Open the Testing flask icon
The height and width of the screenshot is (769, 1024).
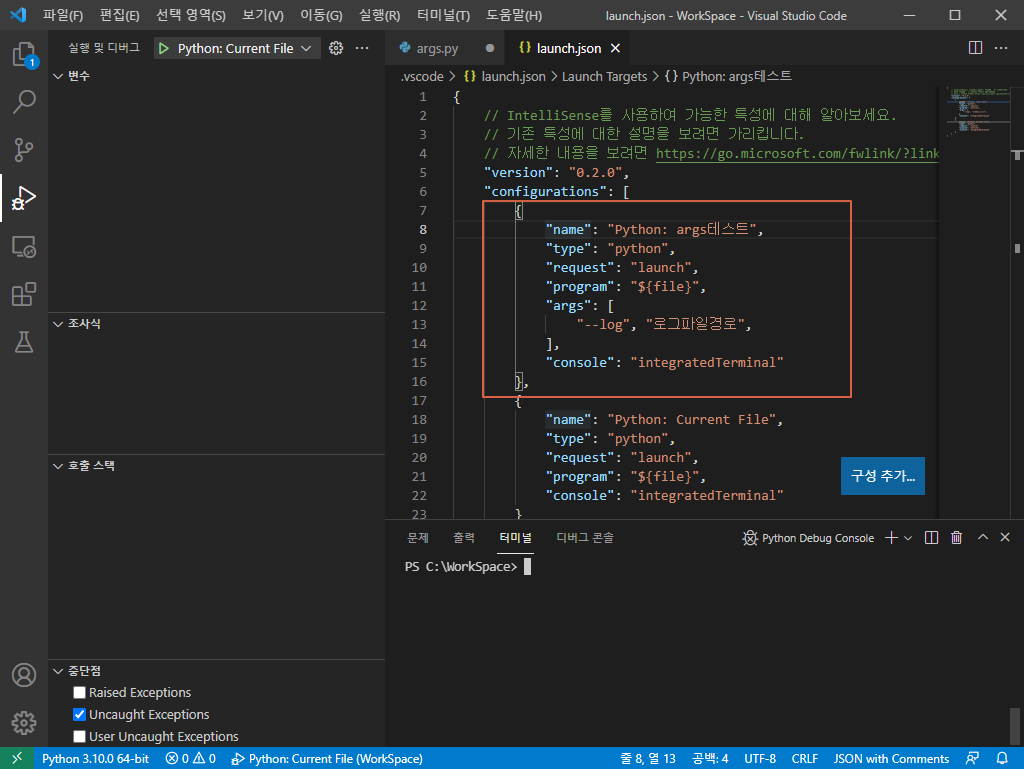[x=24, y=342]
